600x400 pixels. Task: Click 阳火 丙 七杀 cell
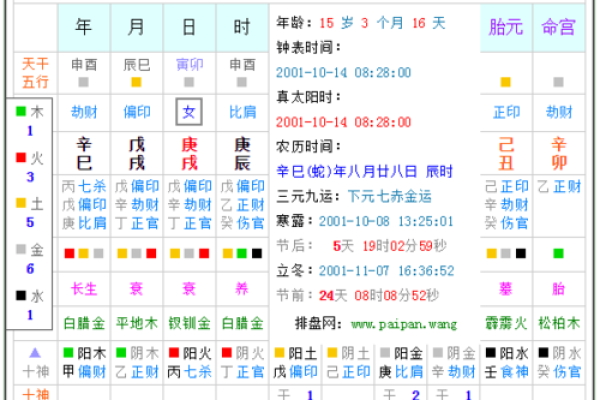point(189,362)
